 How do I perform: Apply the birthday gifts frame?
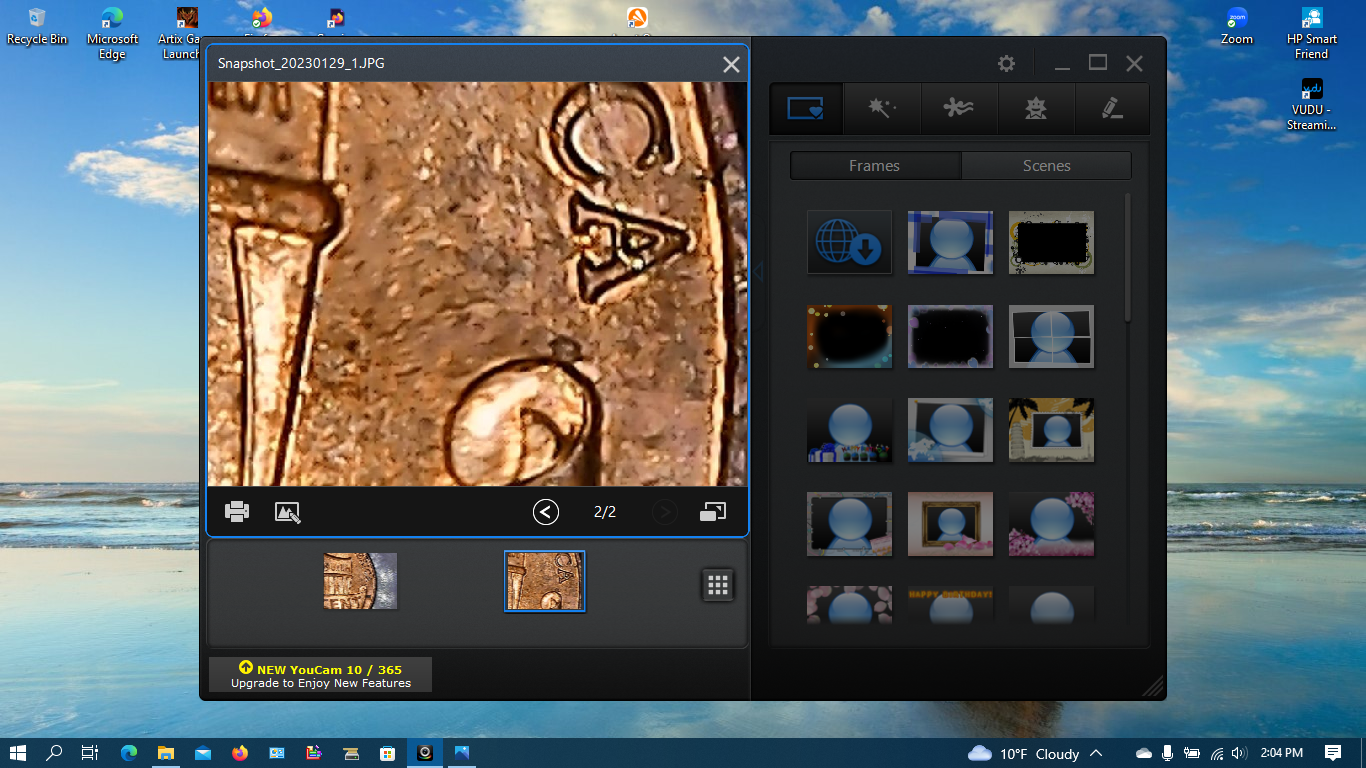[849, 431]
